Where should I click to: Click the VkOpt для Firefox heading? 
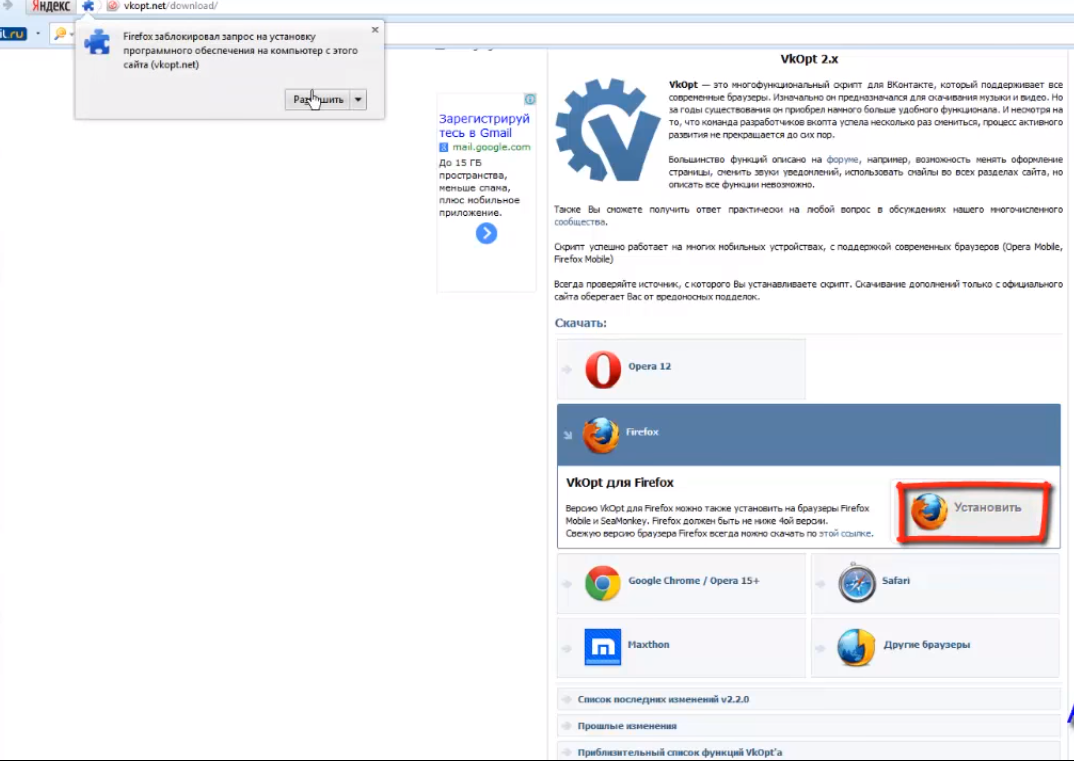coord(620,482)
